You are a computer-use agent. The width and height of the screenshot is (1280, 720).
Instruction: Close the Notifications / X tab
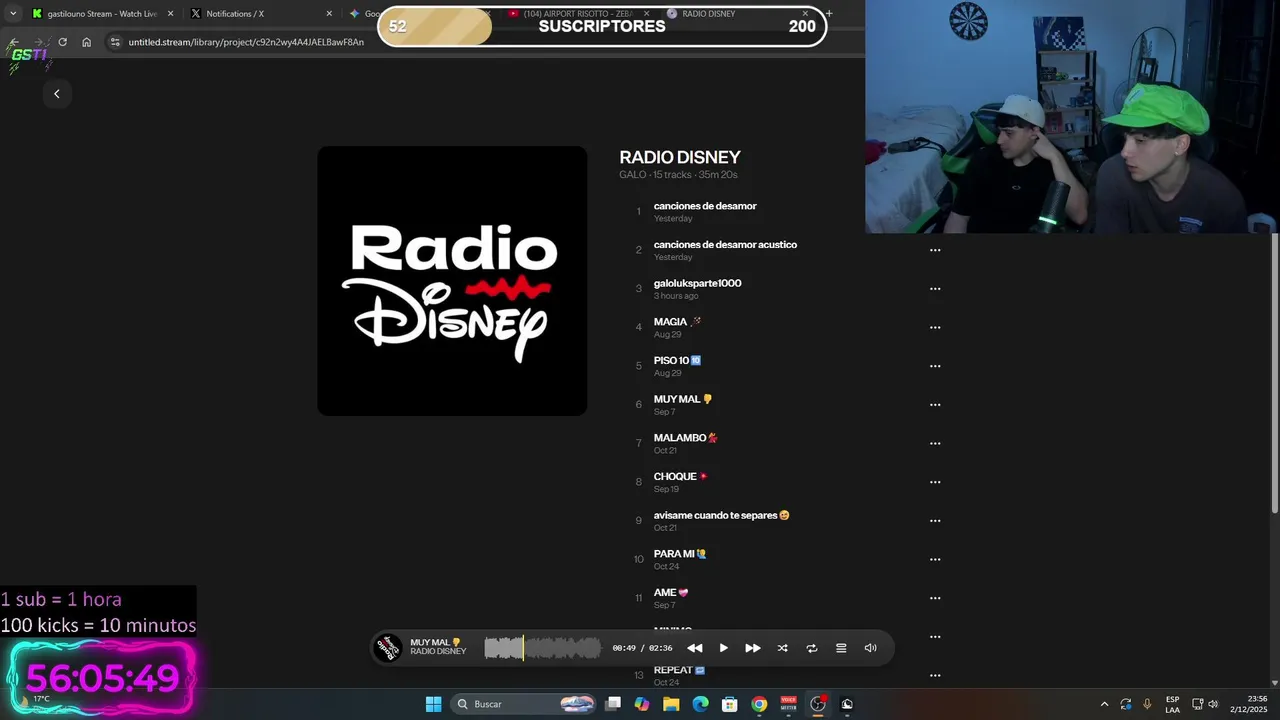coord(329,14)
